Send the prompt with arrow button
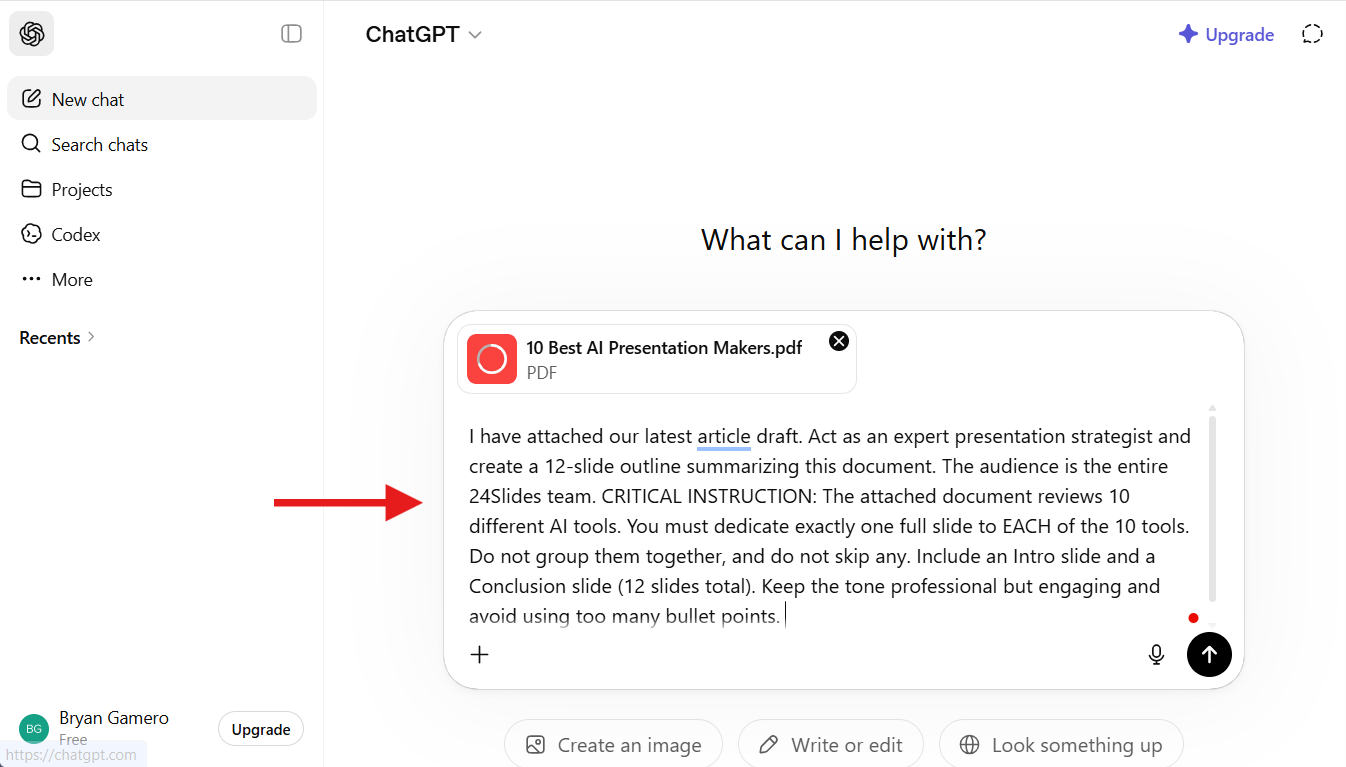Image resolution: width=1346 pixels, height=767 pixels. click(x=1209, y=655)
